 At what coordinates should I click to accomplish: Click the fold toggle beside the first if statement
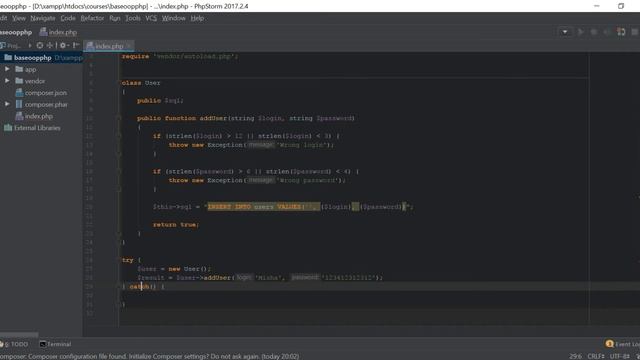click(119, 136)
